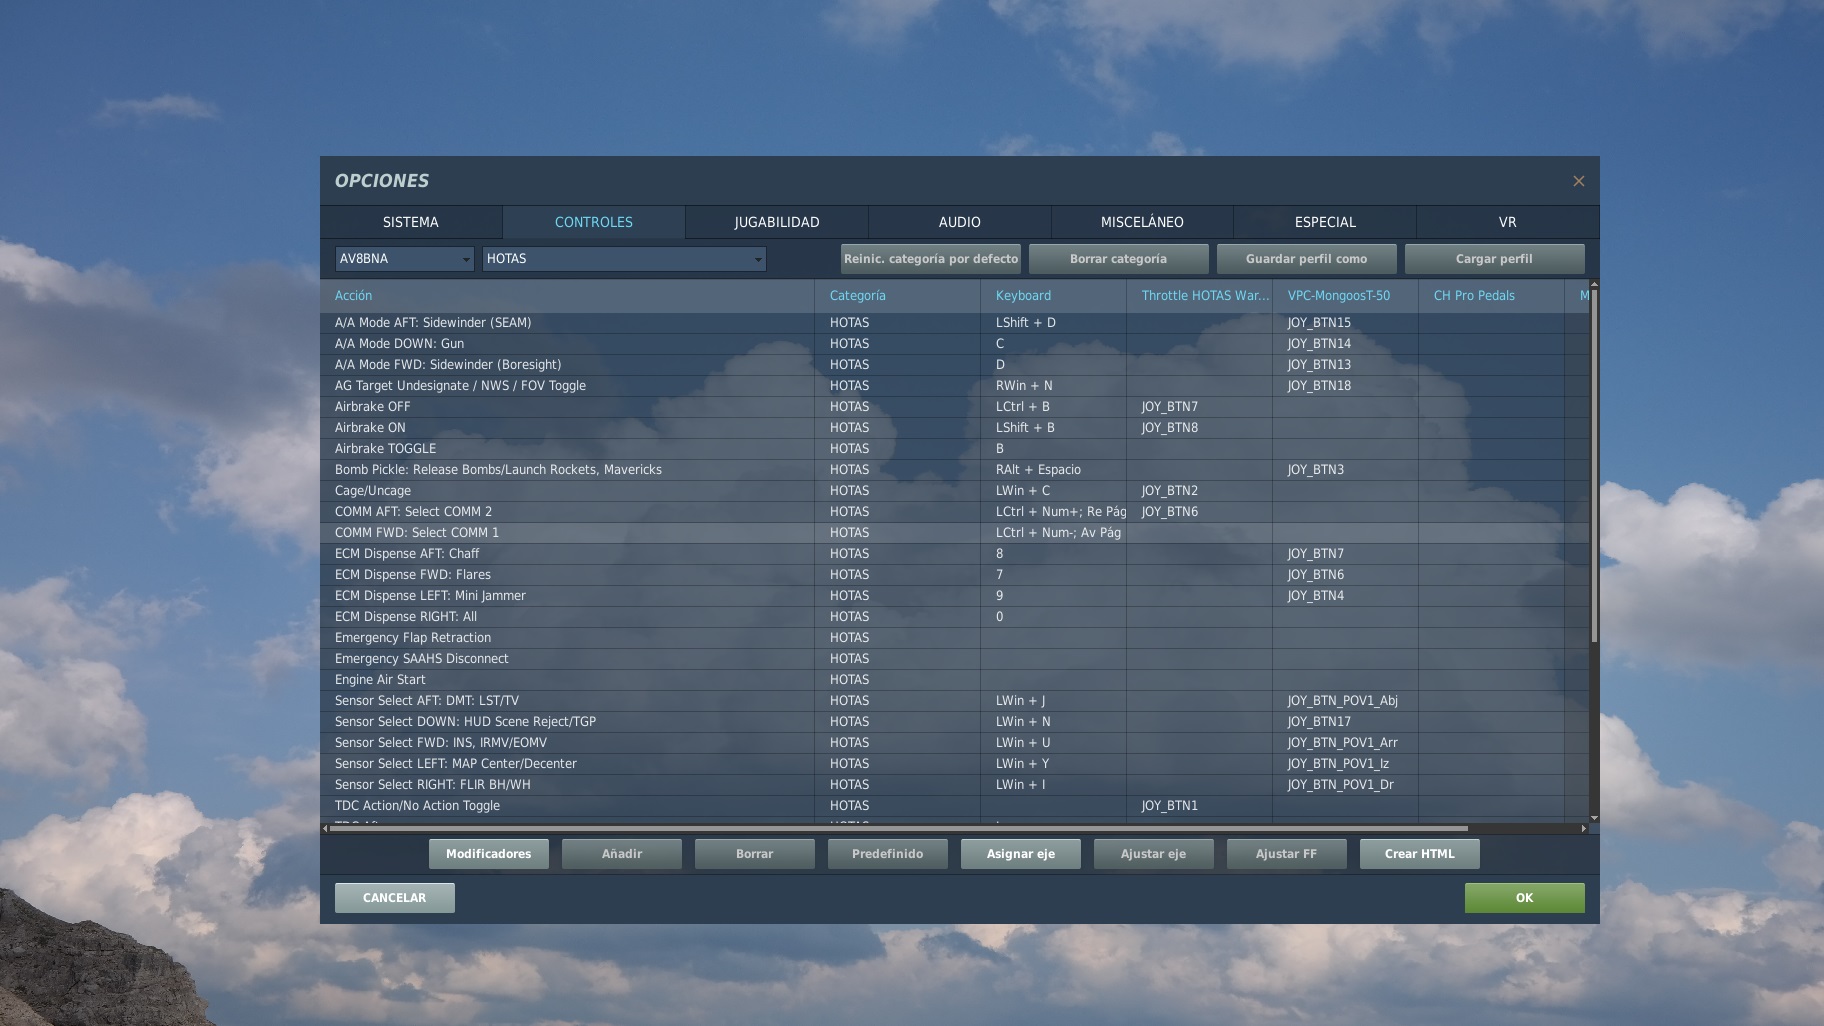The width and height of the screenshot is (1824, 1026).
Task: Switch to the CONTROLES tab
Action: tap(594, 222)
